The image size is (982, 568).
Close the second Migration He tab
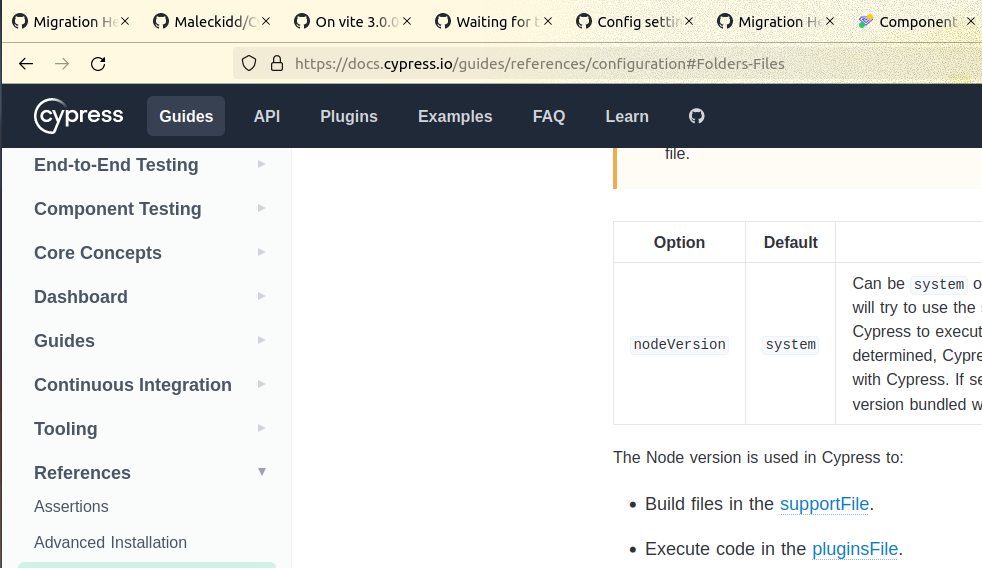[x=829, y=21]
